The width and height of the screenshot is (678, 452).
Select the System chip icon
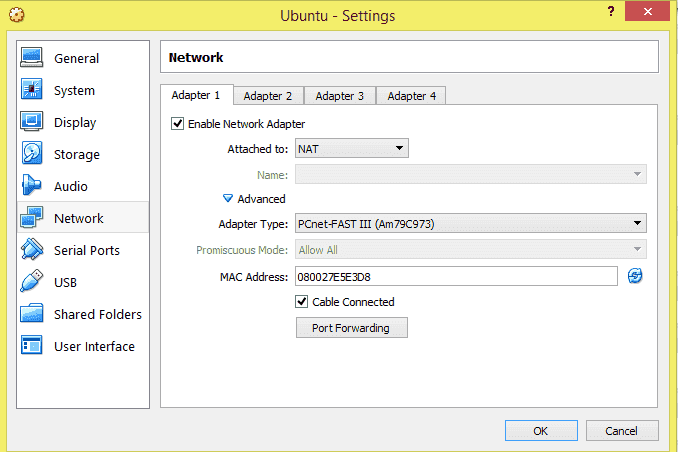[x=32, y=90]
